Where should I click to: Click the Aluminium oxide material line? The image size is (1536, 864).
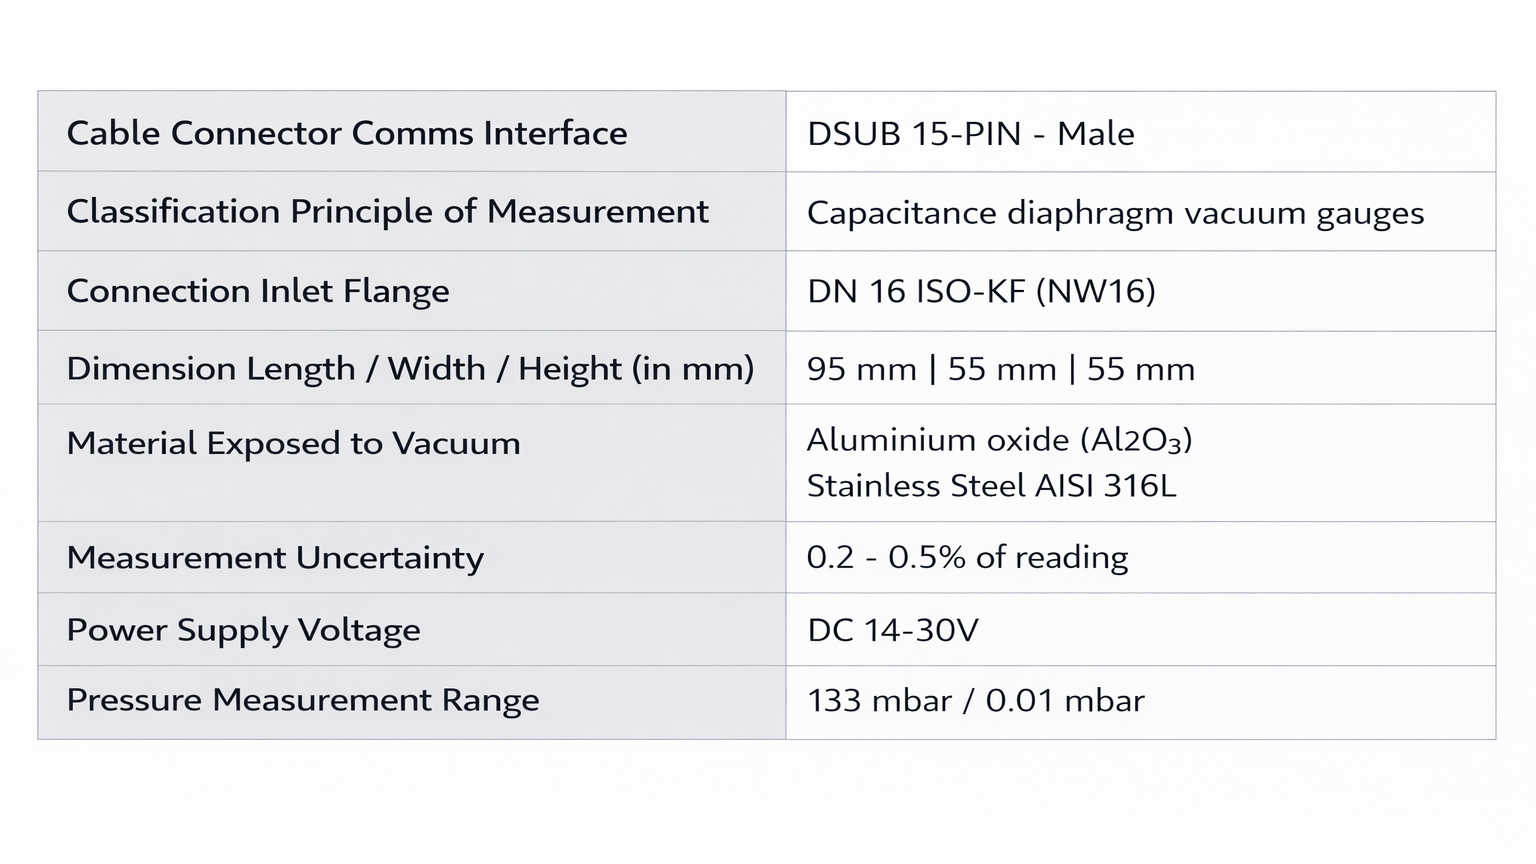coord(999,440)
